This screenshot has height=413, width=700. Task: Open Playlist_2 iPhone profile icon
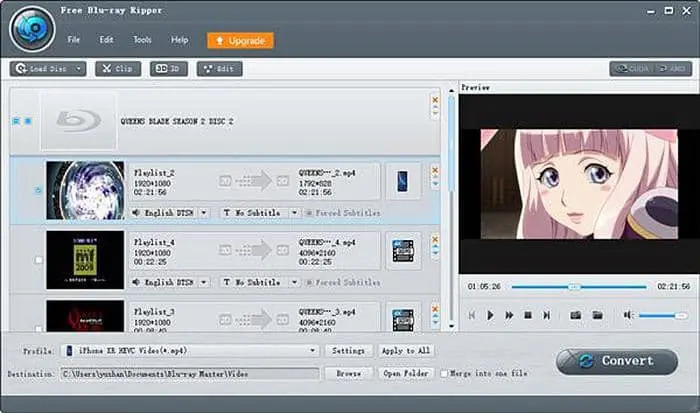[x=403, y=182]
